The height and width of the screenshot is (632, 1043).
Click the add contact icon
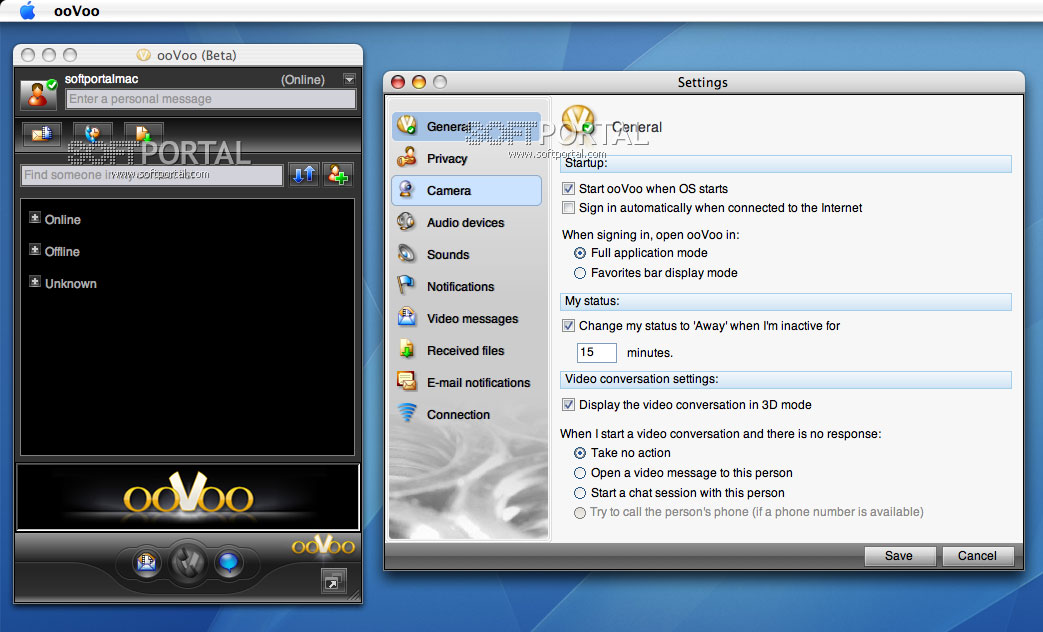(x=338, y=175)
